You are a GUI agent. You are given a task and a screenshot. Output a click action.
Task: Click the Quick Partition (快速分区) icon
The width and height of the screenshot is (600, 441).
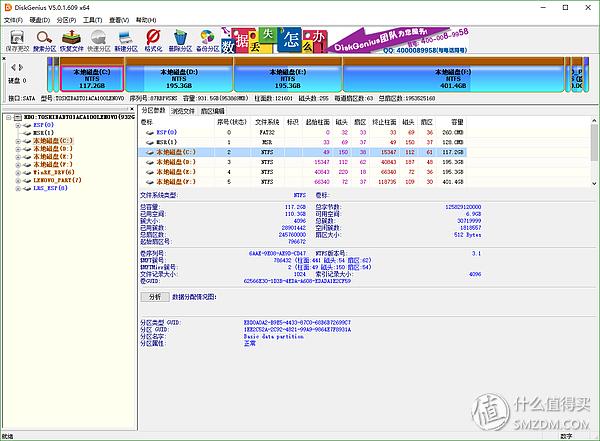pos(99,40)
